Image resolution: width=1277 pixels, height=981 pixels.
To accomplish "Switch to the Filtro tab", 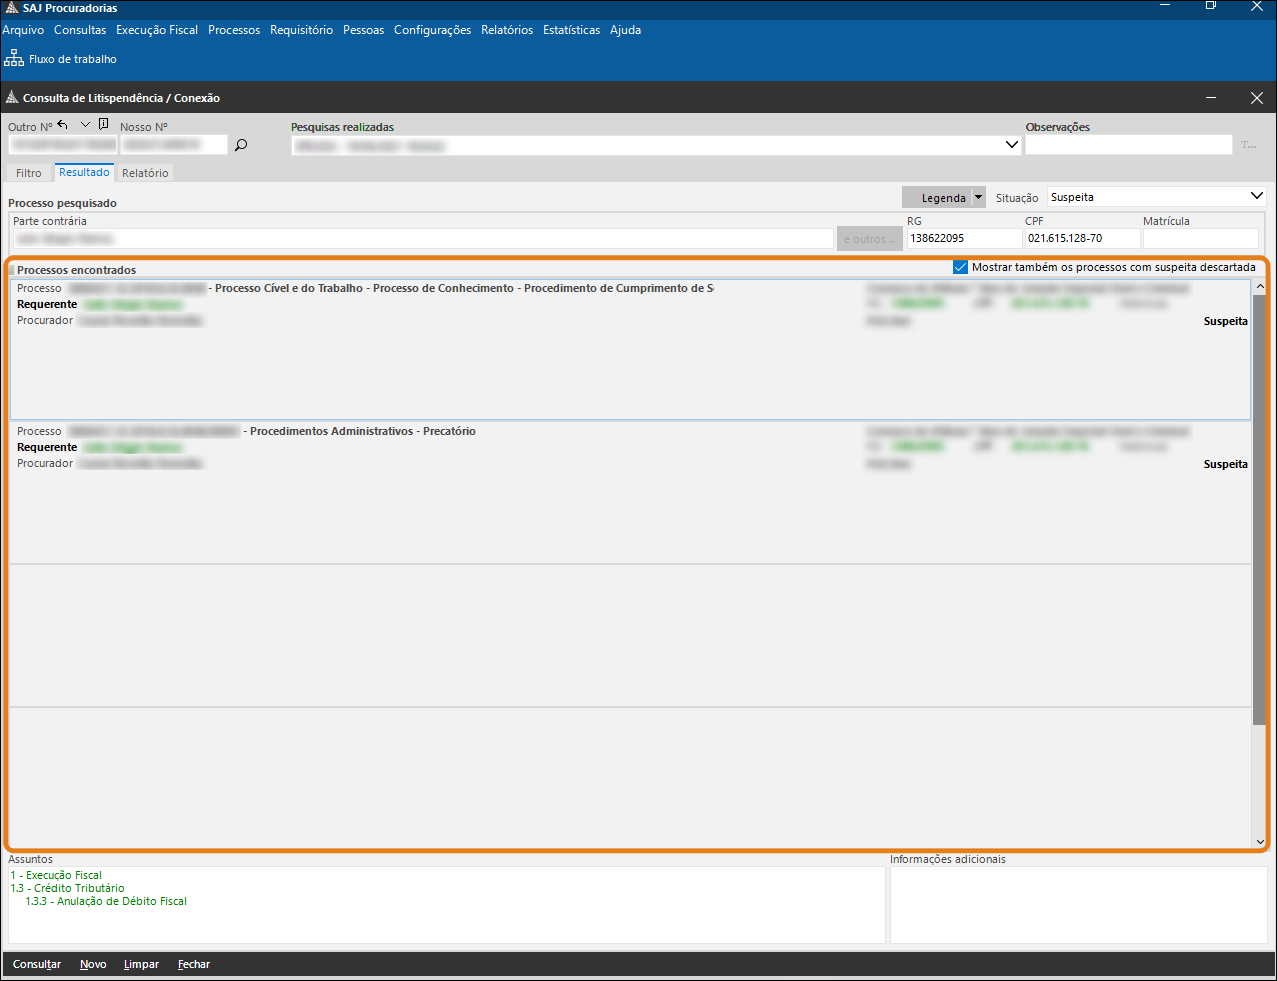I will pos(29,173).
